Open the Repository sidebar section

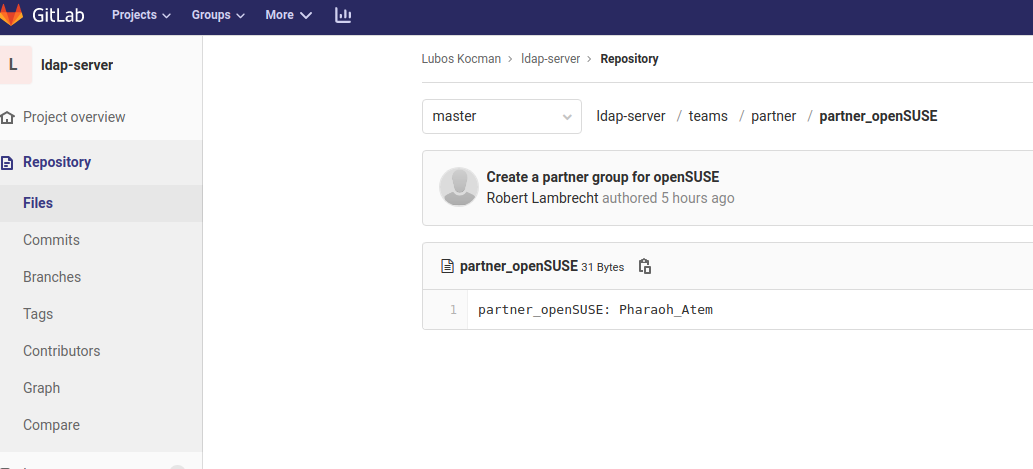(57, 162)
